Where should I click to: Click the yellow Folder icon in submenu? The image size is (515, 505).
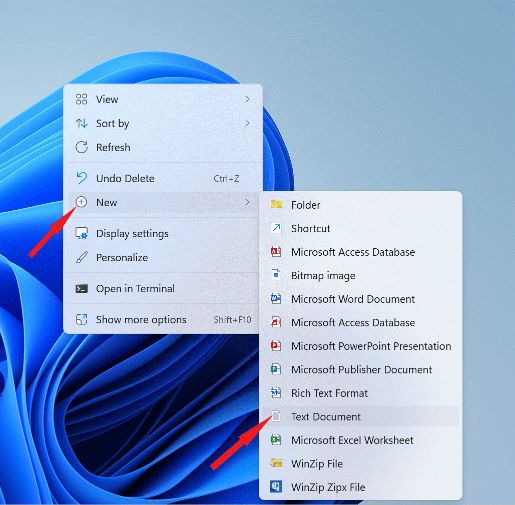pos(276,204)
